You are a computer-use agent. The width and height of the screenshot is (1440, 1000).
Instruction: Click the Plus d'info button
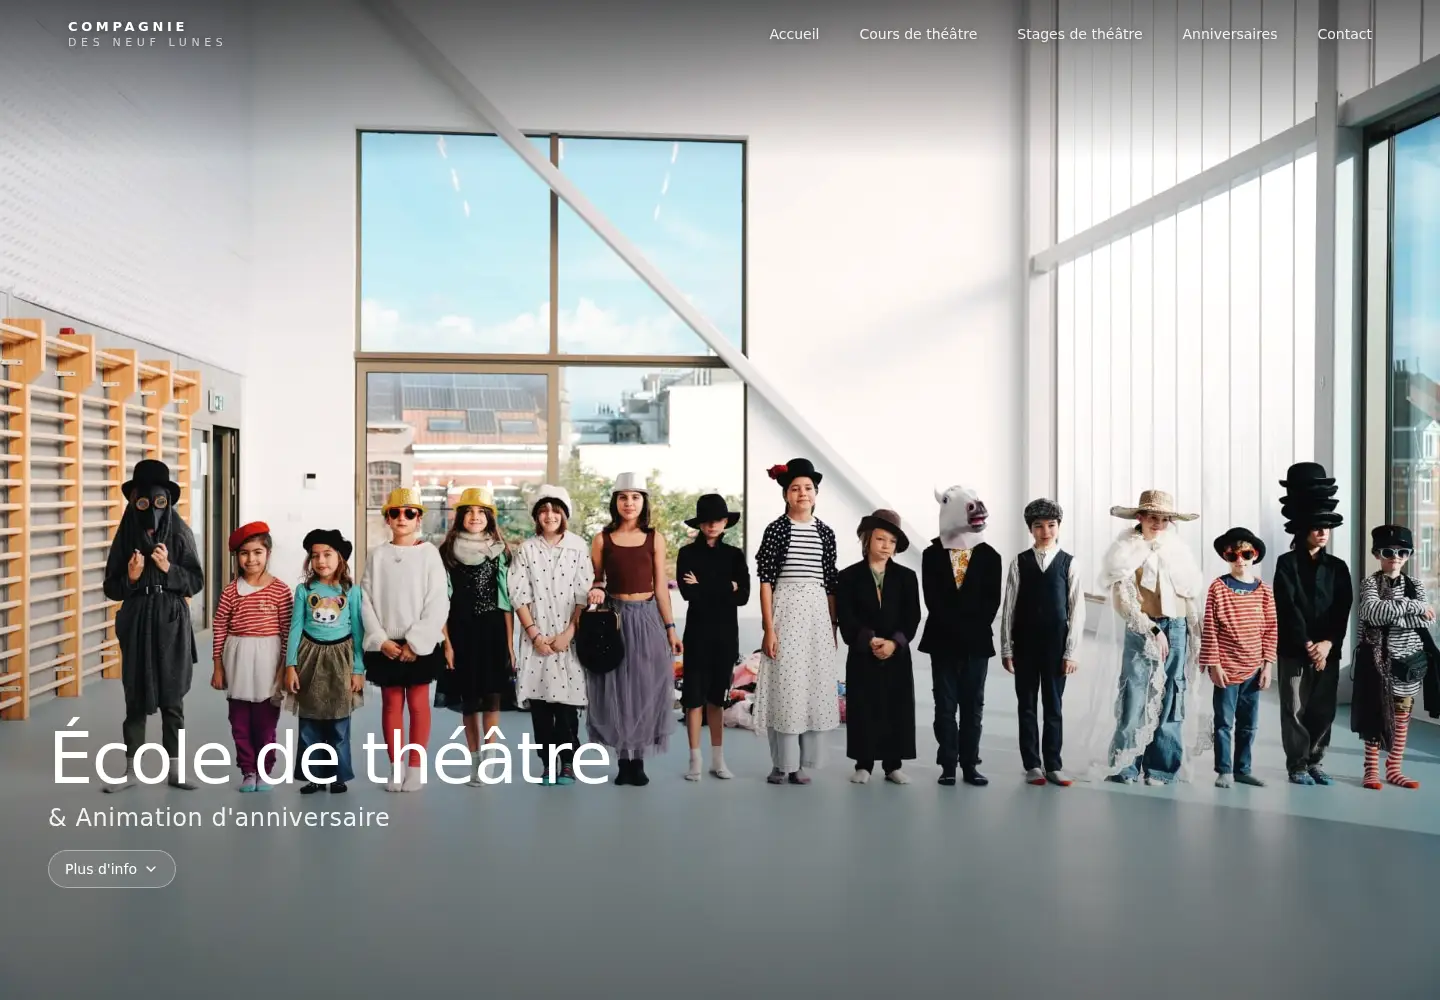112,869
